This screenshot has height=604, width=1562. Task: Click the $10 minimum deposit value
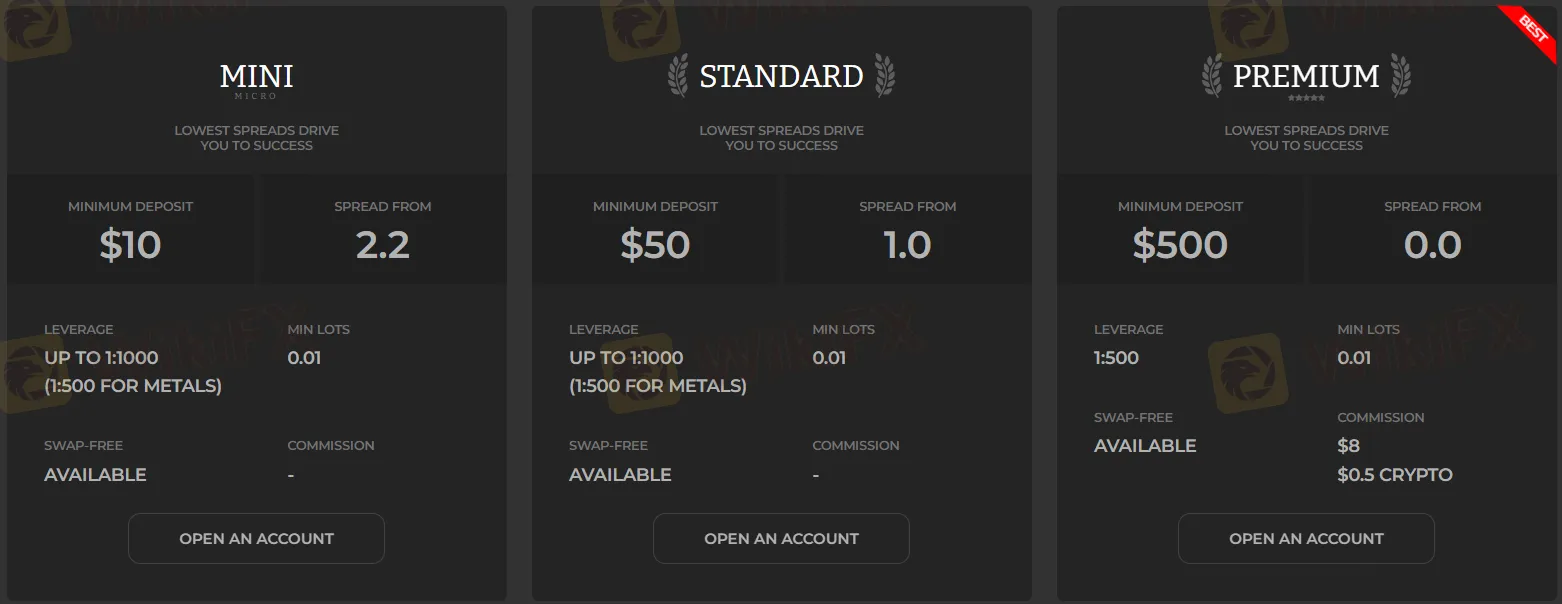(131, 245)
